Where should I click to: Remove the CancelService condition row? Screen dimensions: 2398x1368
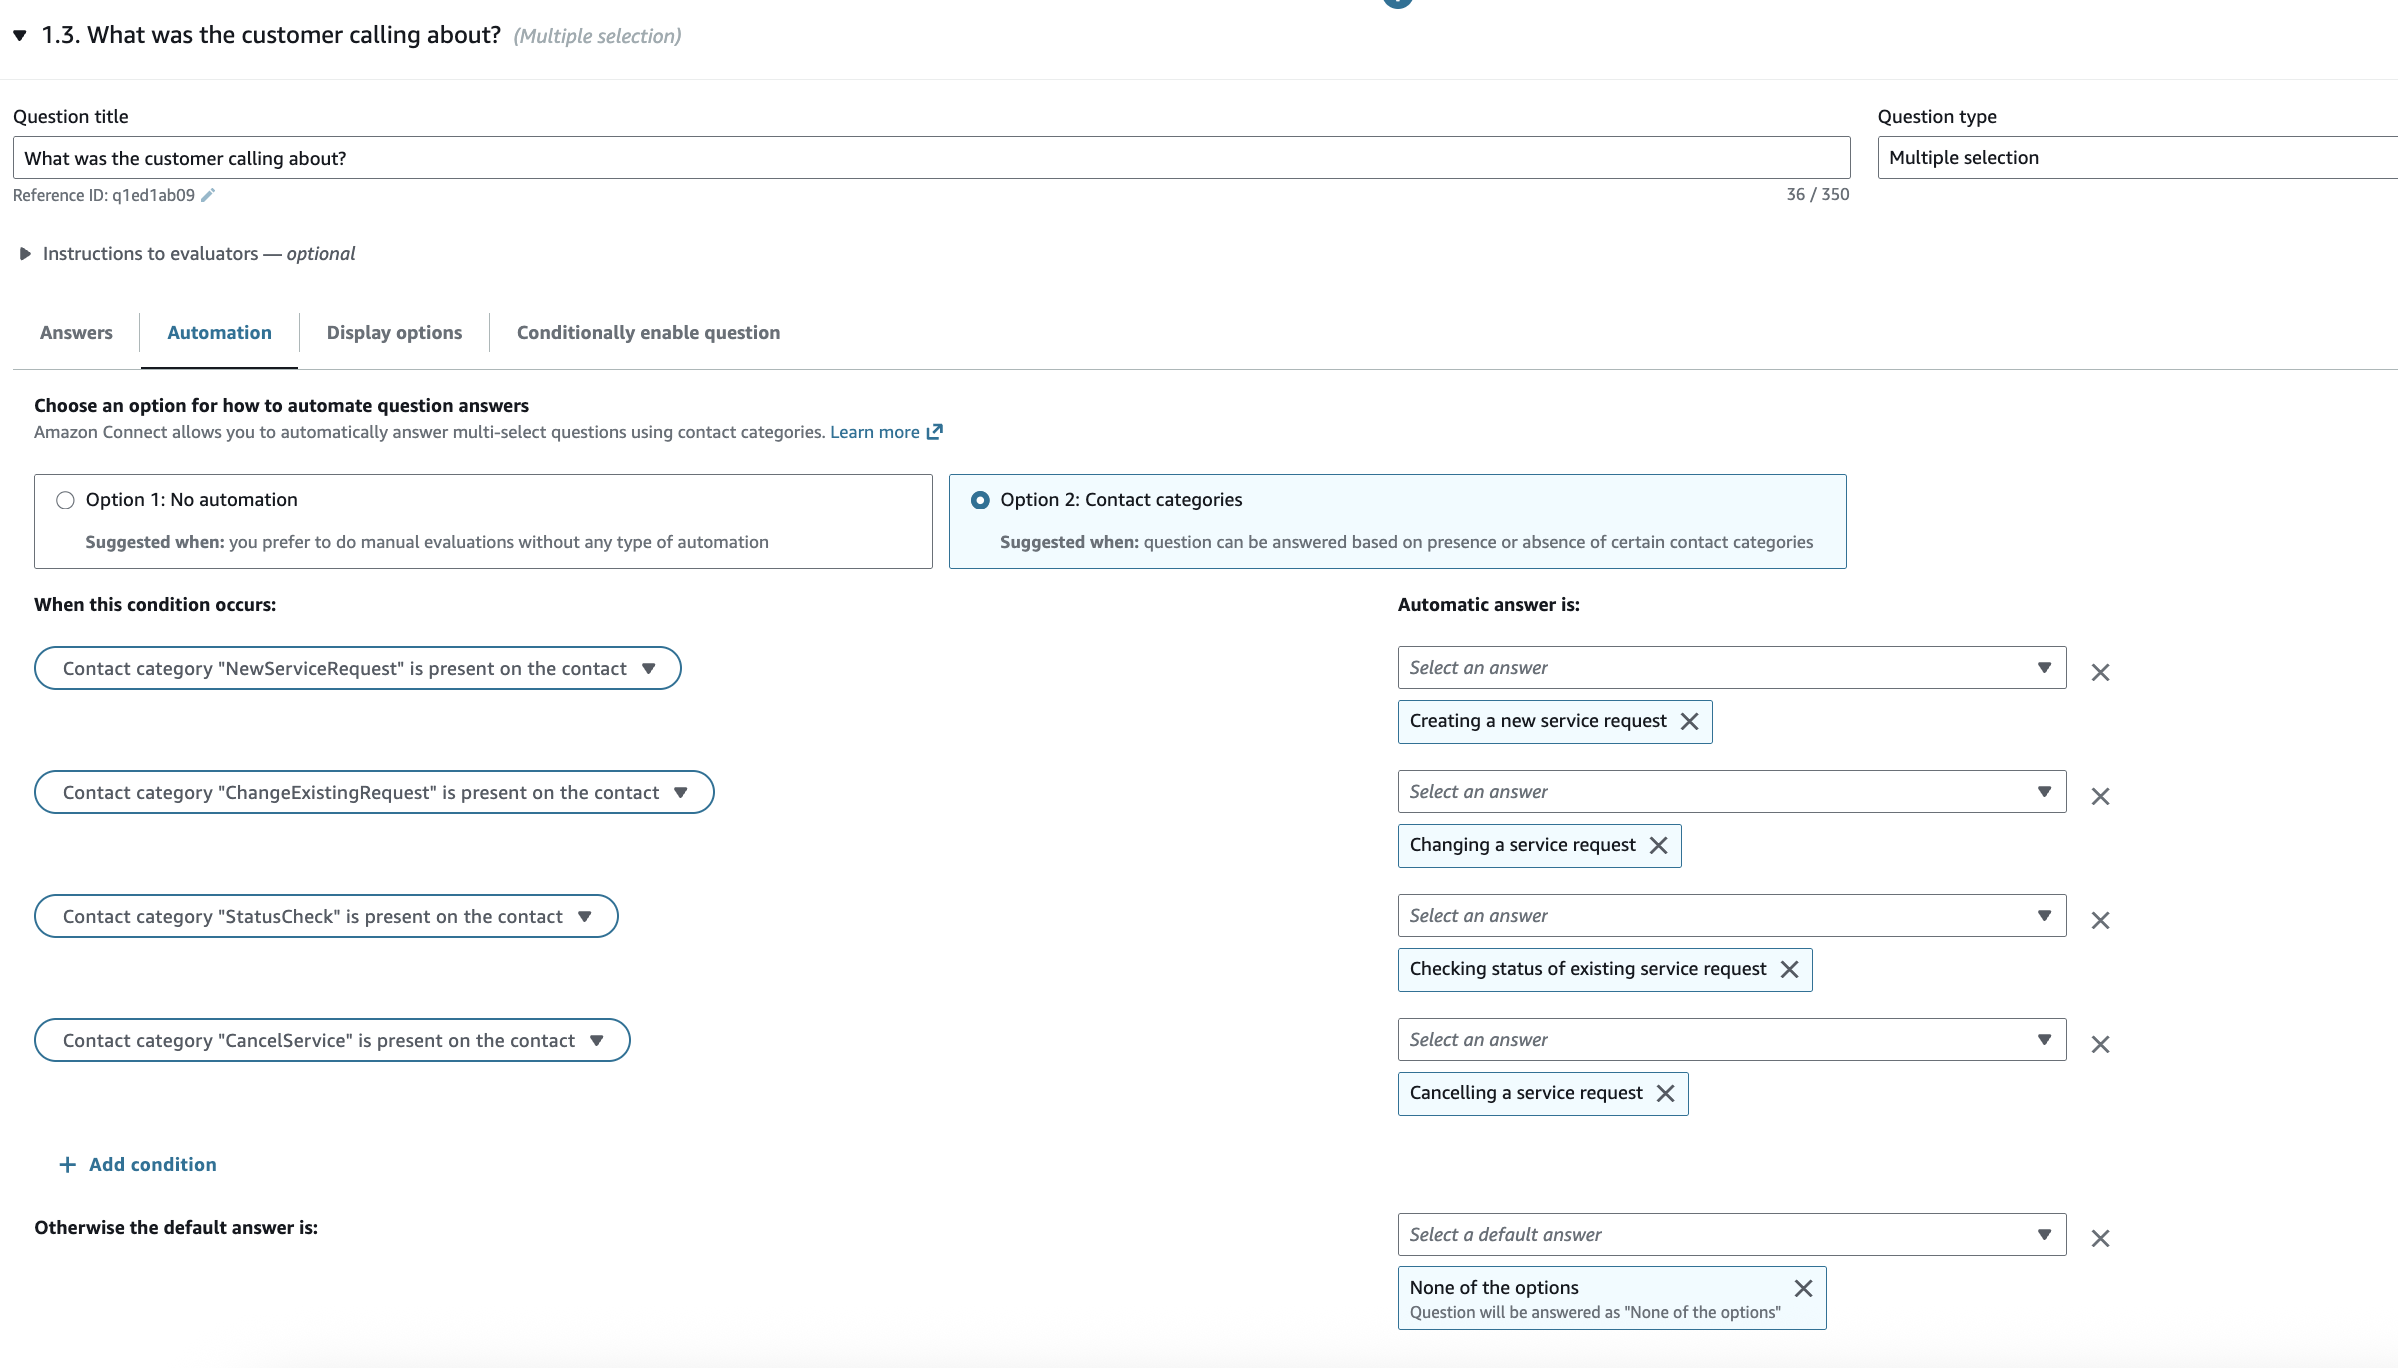[2100, 1043]
